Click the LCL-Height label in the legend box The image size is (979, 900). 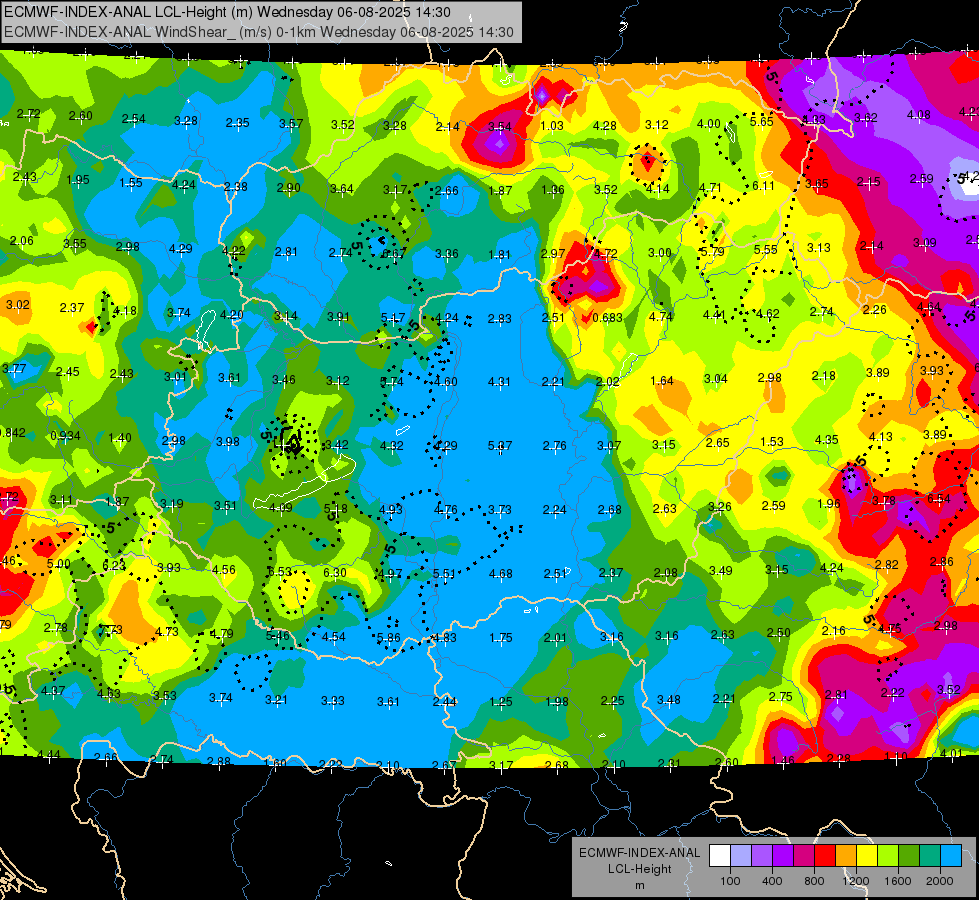point(639,869)
